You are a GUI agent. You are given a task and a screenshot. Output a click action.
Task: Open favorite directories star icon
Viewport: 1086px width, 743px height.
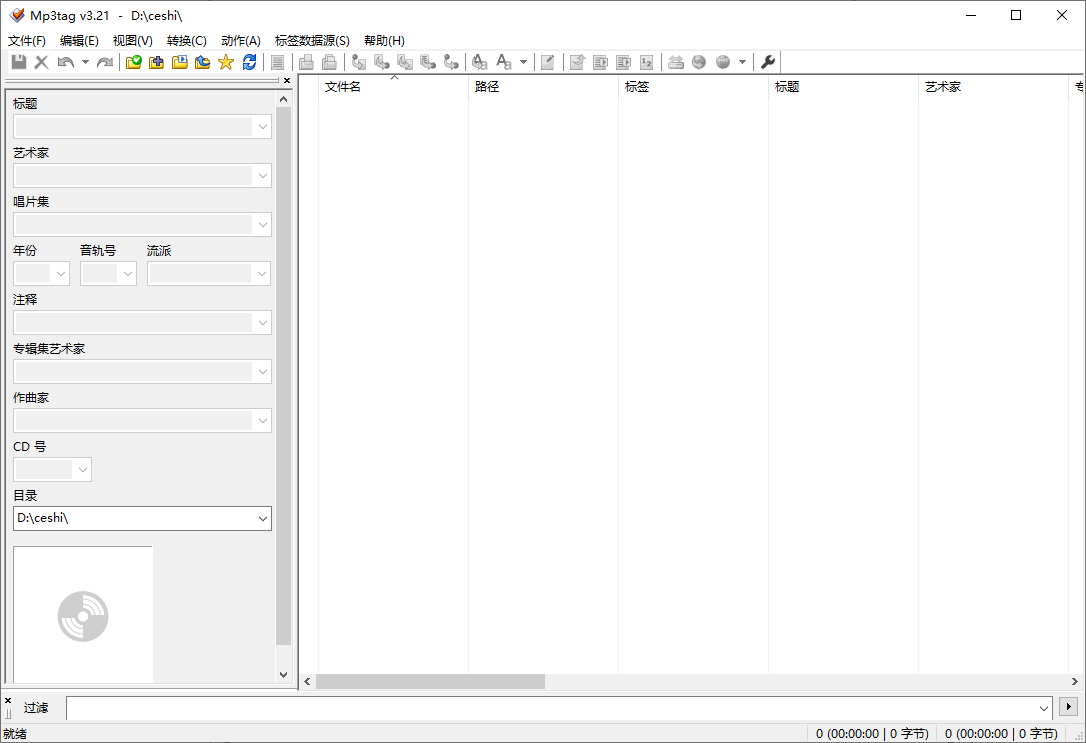point(226,62)
